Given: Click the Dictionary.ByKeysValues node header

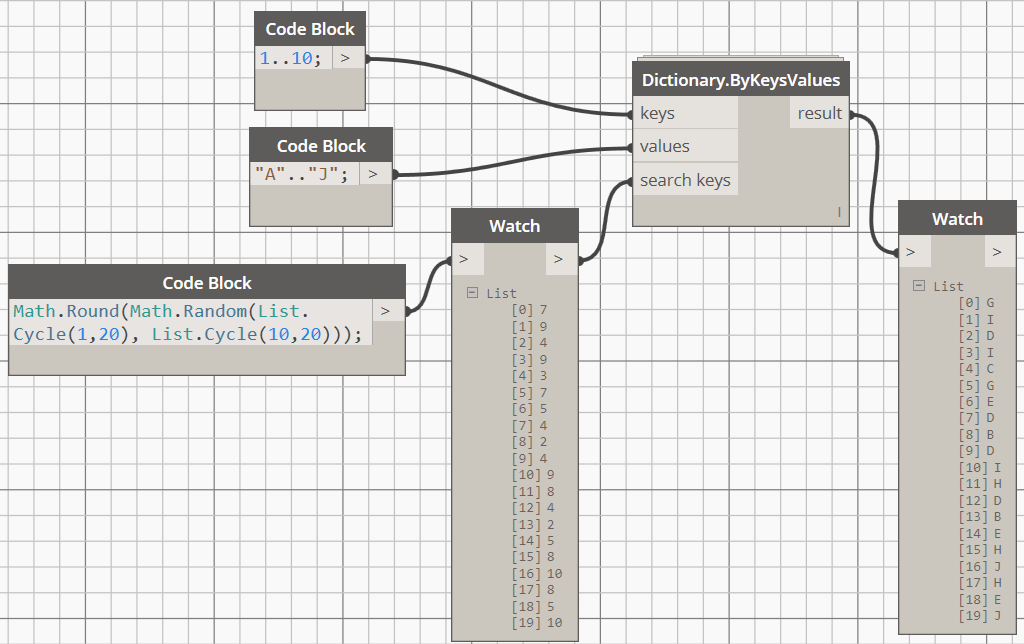Looking at the screenshot, I should pyautogui.click(x=740, y=79).
